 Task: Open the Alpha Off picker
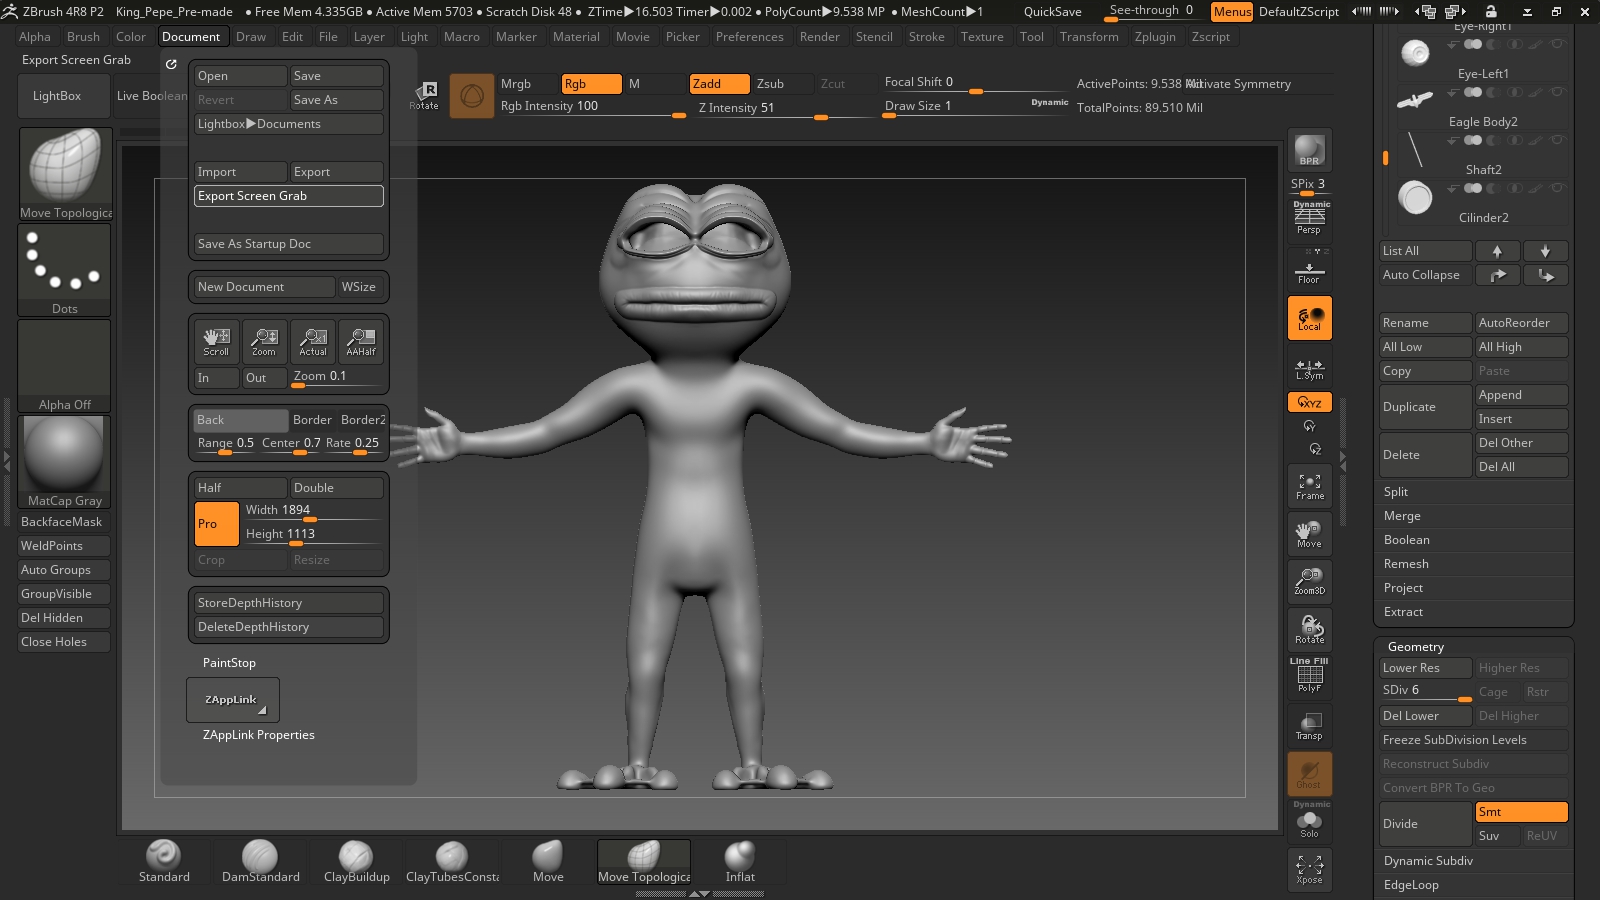(x=64, y=366)
